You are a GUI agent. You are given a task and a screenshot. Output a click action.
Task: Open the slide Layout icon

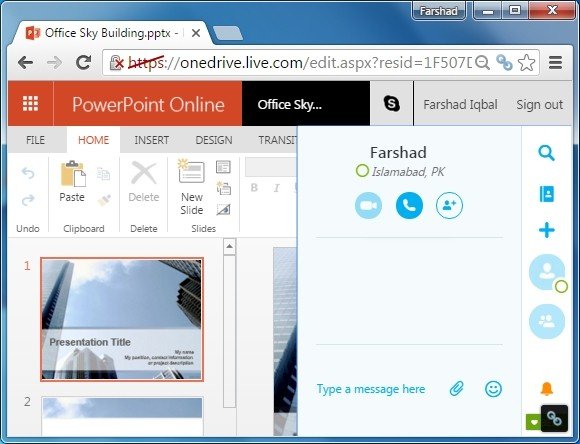click(223, 167)
